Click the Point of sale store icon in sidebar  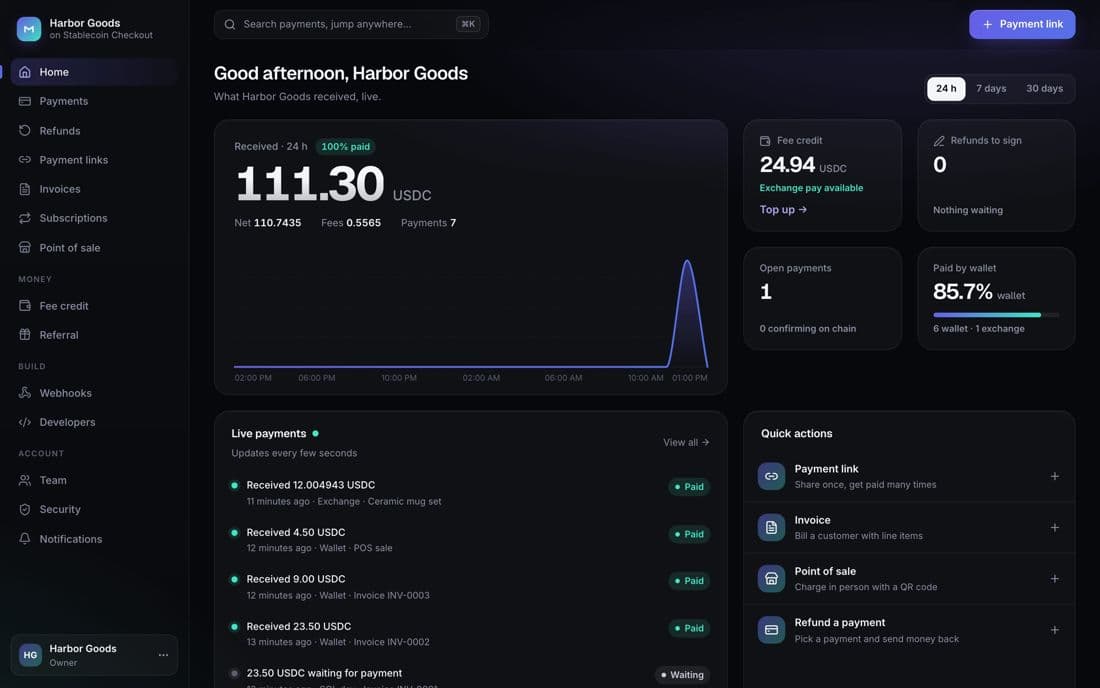pyautogui.click(x=25, y=248)
